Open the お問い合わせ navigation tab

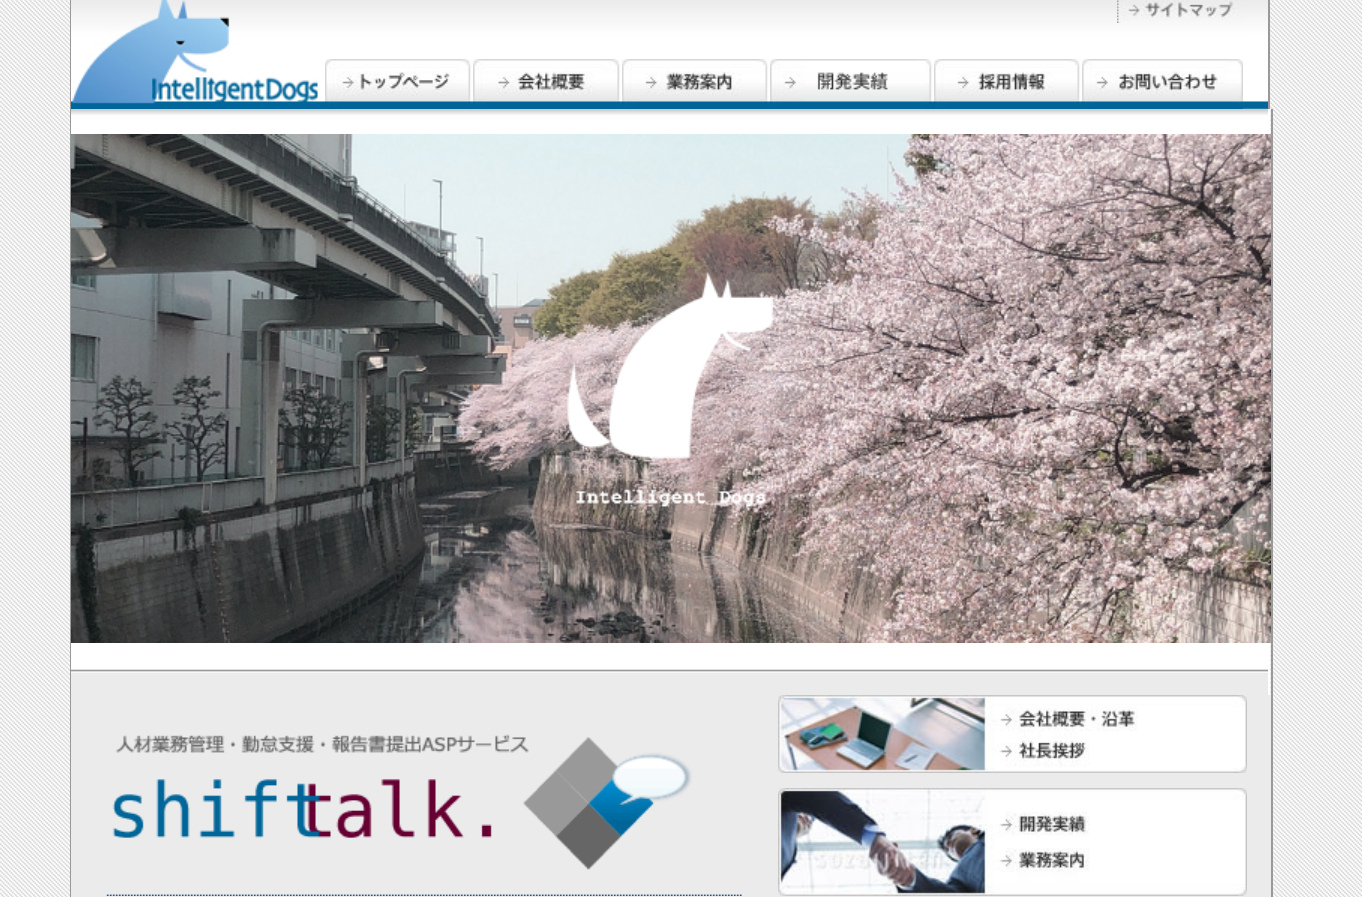tap(1162, 82)
